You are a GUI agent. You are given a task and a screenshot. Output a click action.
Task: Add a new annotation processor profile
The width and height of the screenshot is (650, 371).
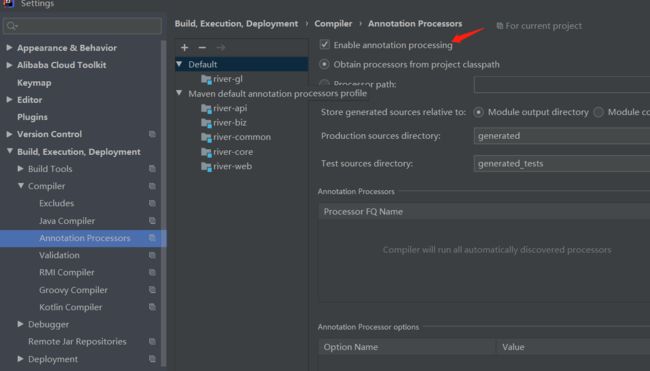coord(184,48)
